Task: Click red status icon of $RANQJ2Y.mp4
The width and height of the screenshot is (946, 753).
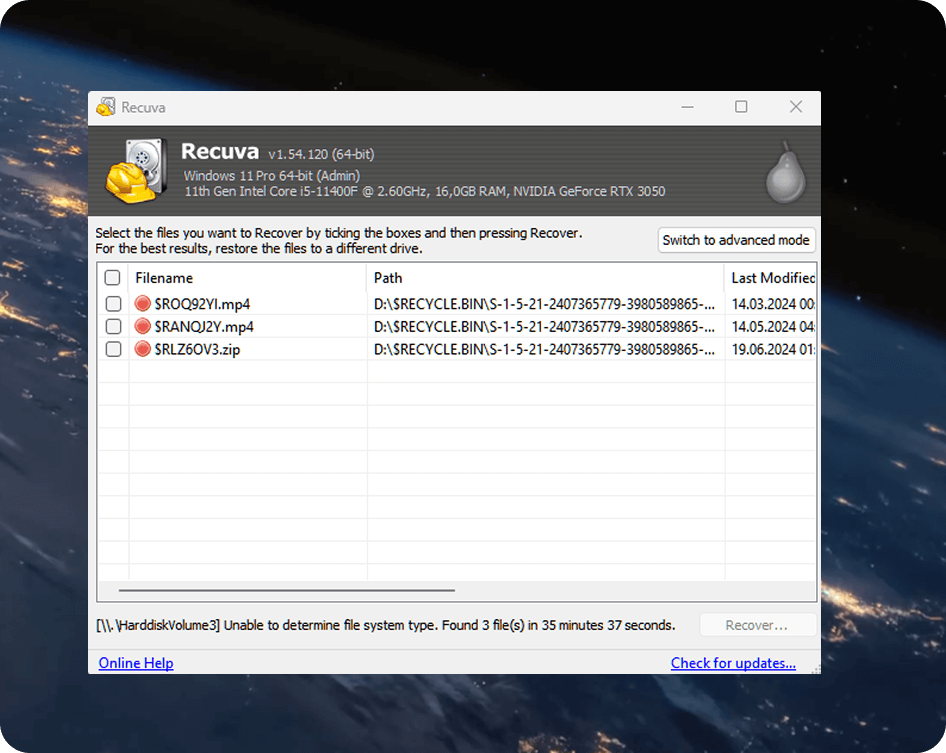Action: (142, 326)
